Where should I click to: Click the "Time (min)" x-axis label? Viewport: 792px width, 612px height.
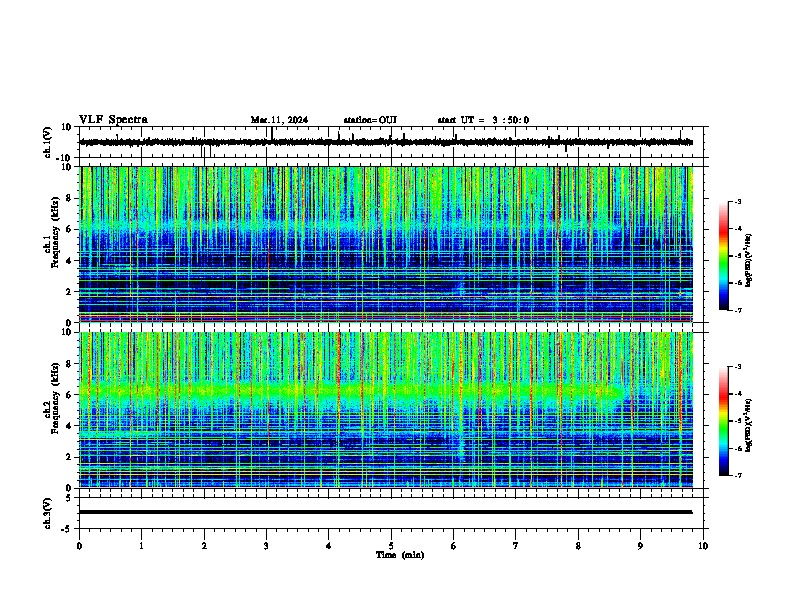(x=400, y=555)
